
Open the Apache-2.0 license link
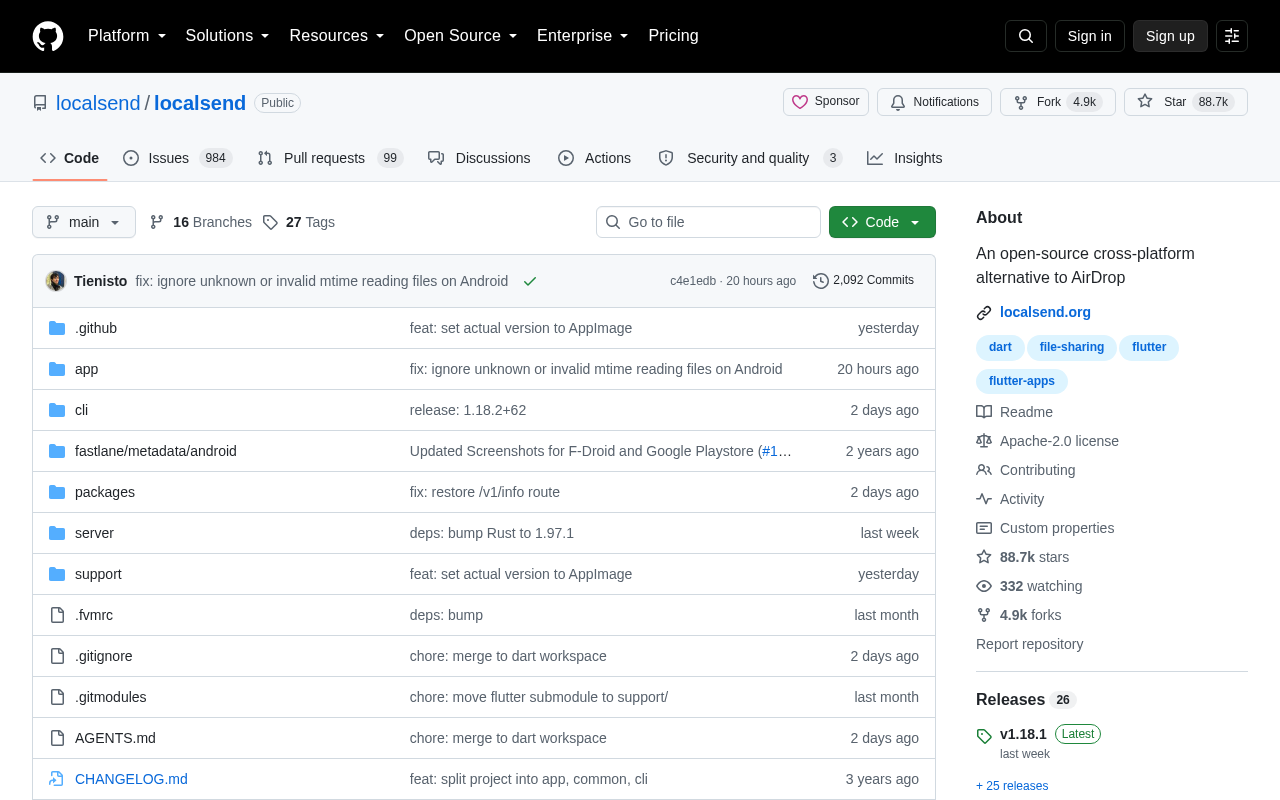[1048, 441]
